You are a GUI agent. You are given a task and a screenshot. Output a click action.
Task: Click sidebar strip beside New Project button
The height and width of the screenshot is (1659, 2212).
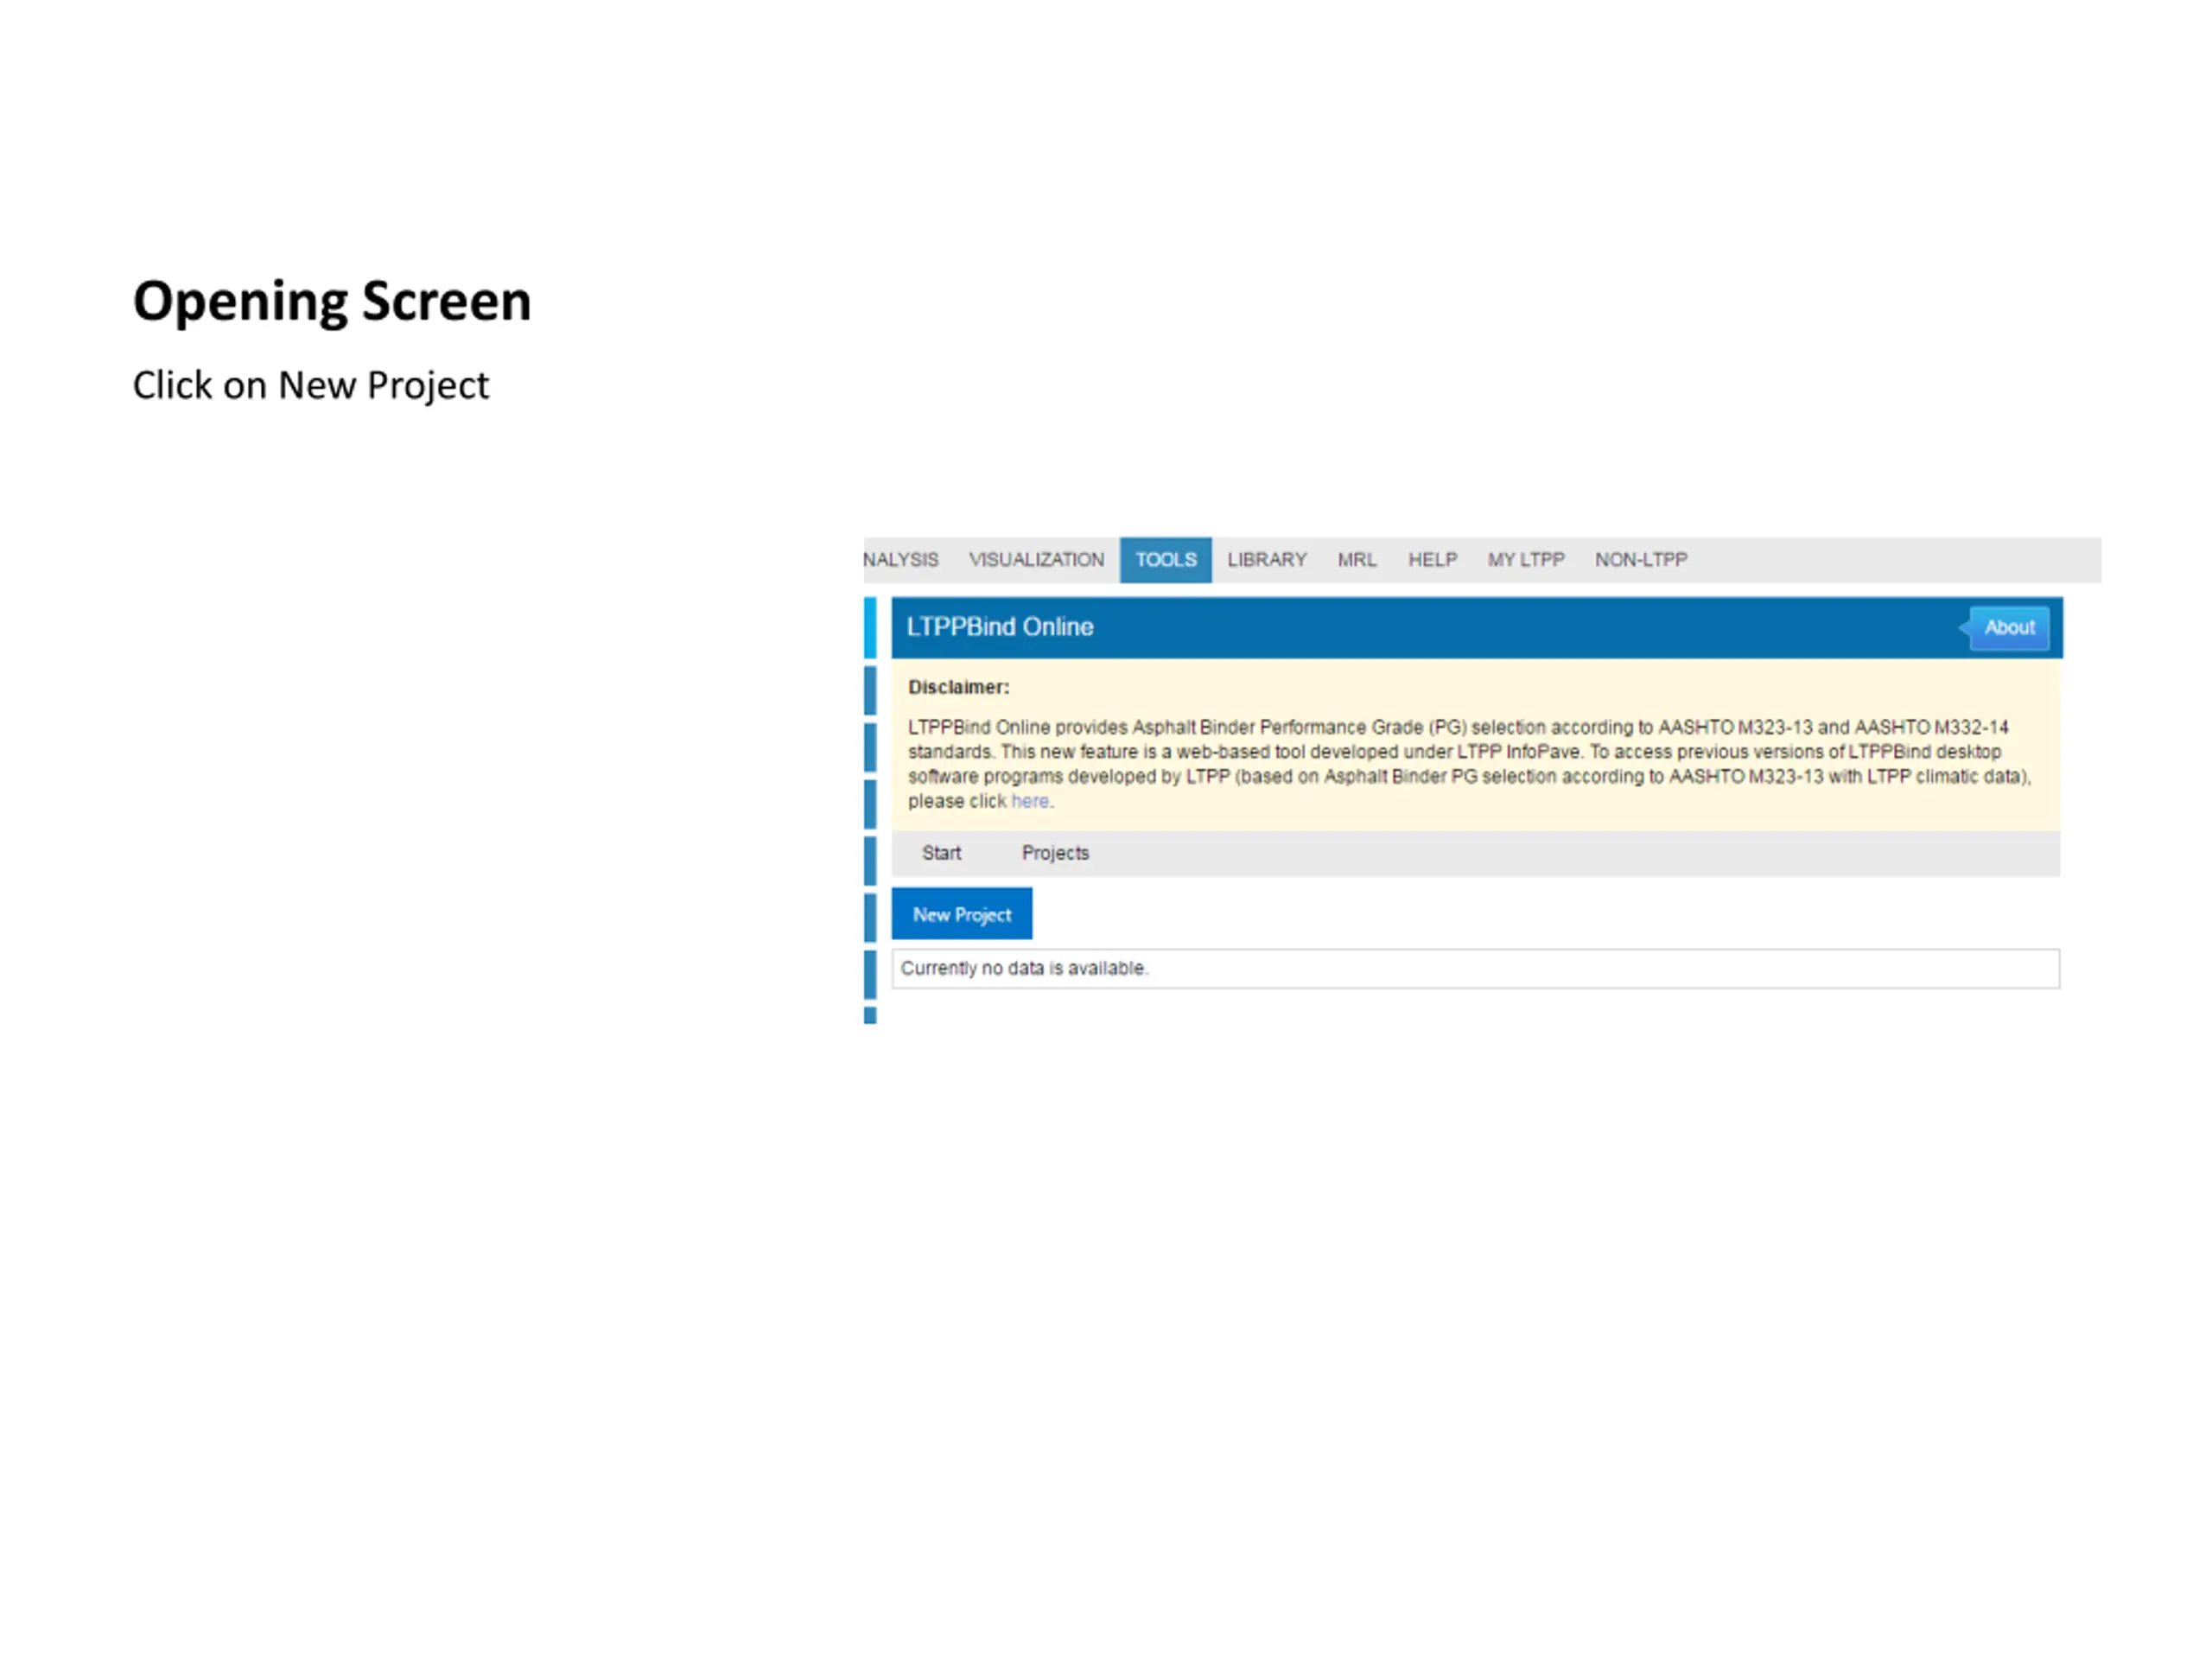tap(870, 916)
